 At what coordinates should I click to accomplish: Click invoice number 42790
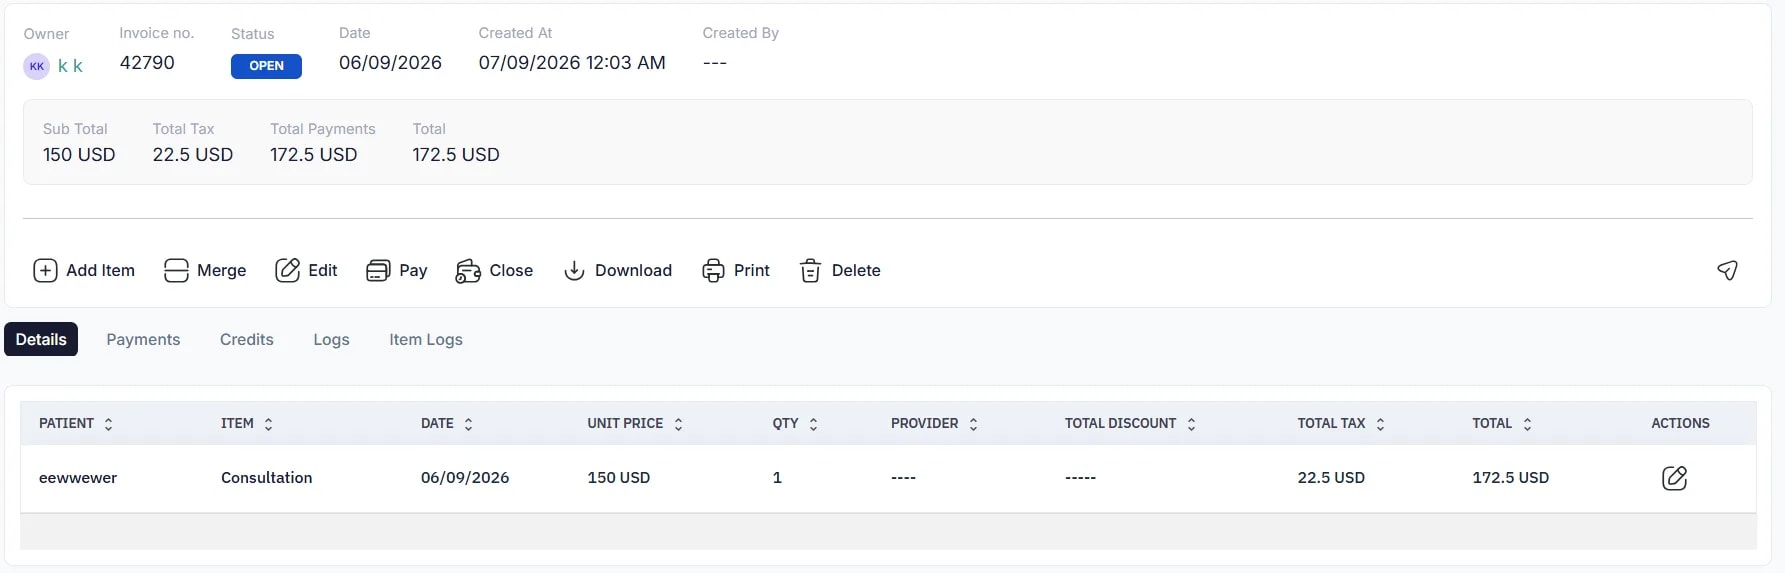[147, 62]
